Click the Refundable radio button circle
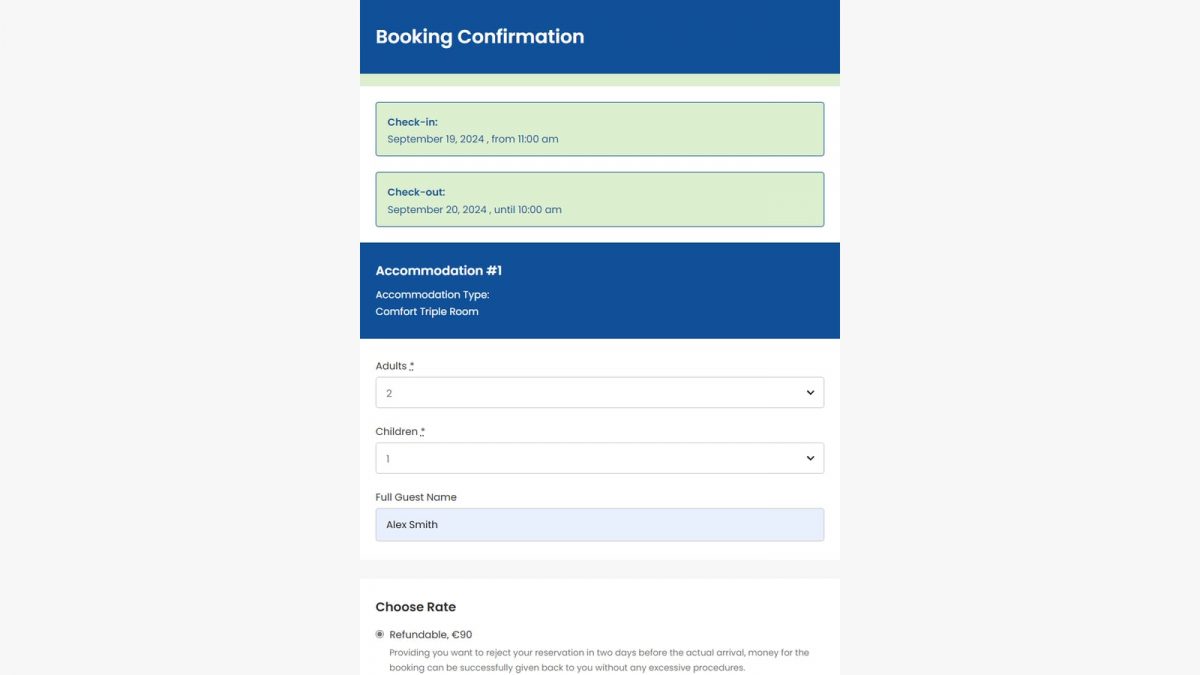Viewport: 1200px width, 675px height. click(379, 634)
